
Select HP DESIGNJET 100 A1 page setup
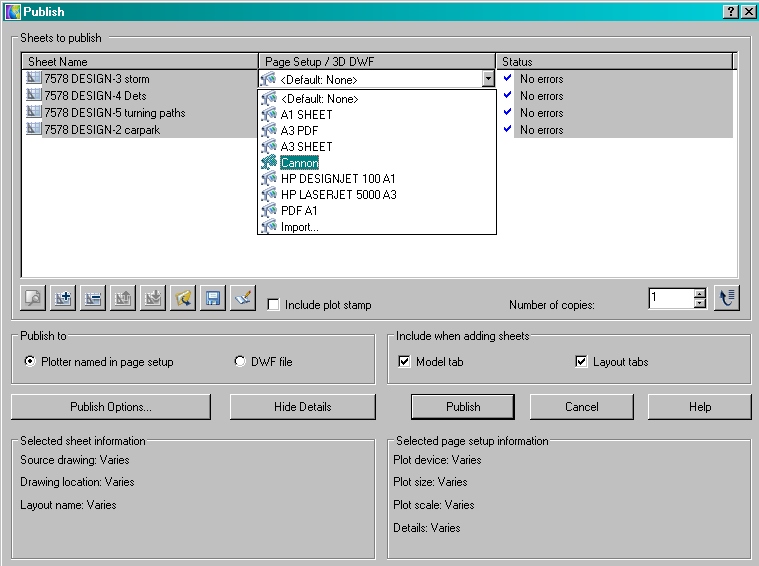[338, 179]
